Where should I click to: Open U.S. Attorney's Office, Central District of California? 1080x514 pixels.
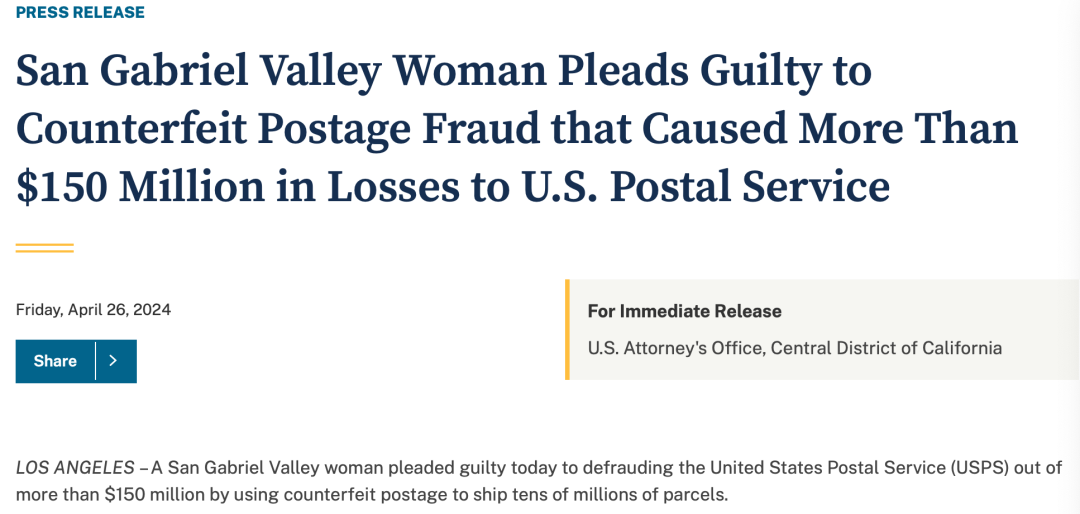tap(795, 348)
